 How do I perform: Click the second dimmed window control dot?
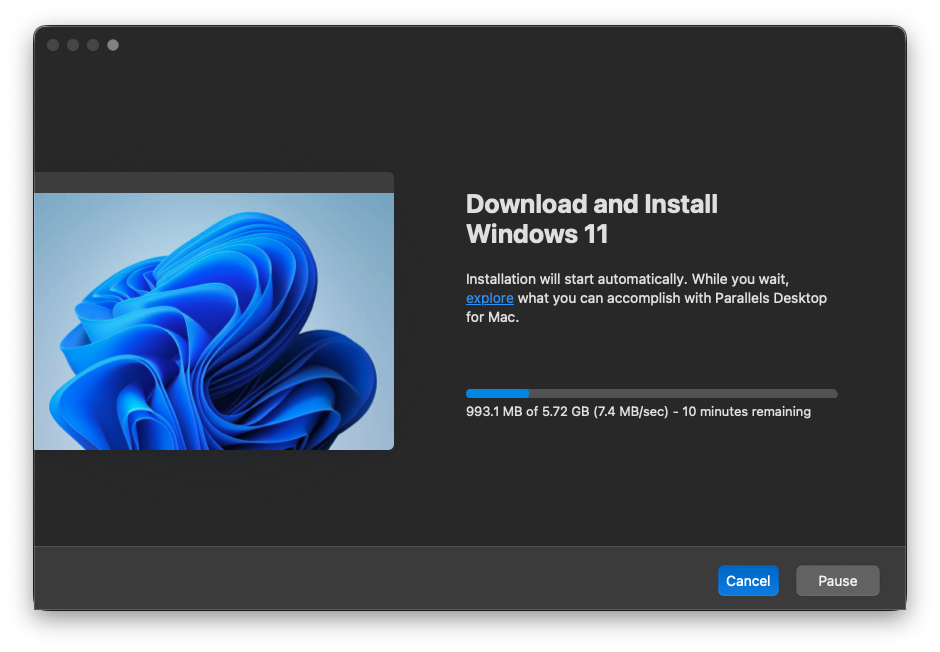(x=73, y=45)
